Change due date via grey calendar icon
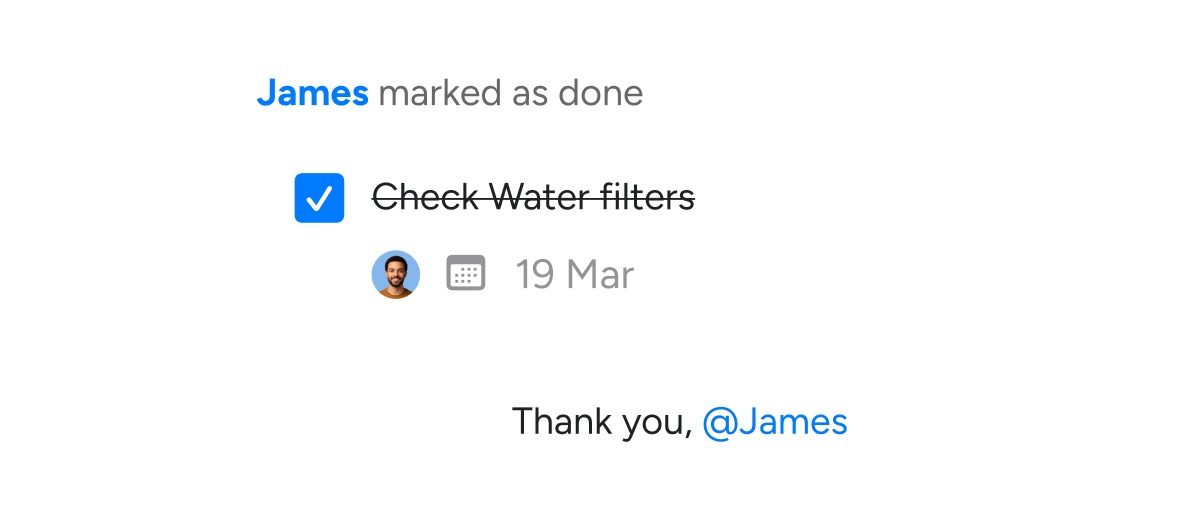Screen dimensions: 1192x512 466,273
